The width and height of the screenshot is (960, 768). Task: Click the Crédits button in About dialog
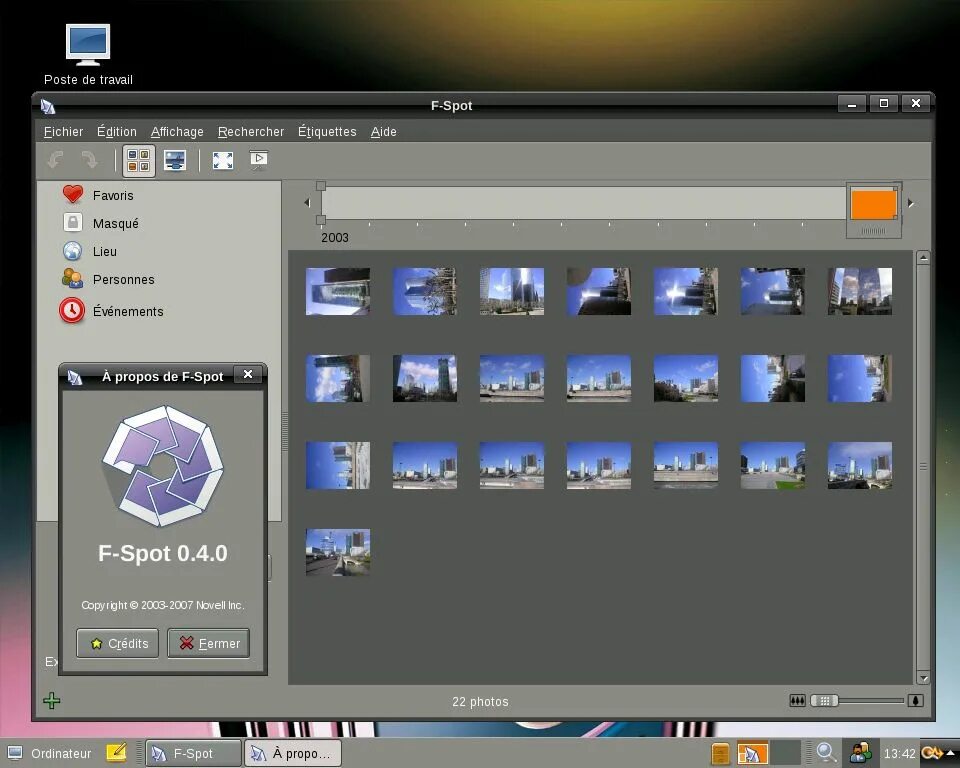click(x=118, y=643)
